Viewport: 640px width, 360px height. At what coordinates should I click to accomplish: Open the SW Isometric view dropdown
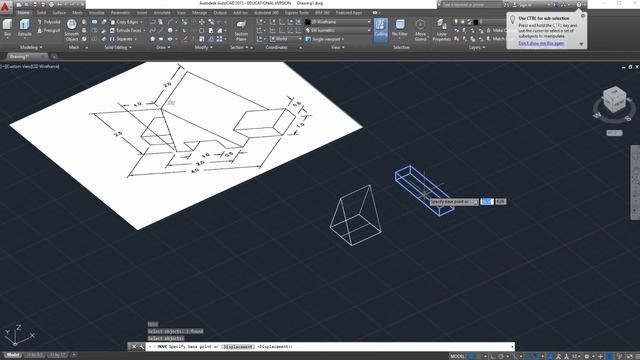pyautogui.click(x=339, y=30)
